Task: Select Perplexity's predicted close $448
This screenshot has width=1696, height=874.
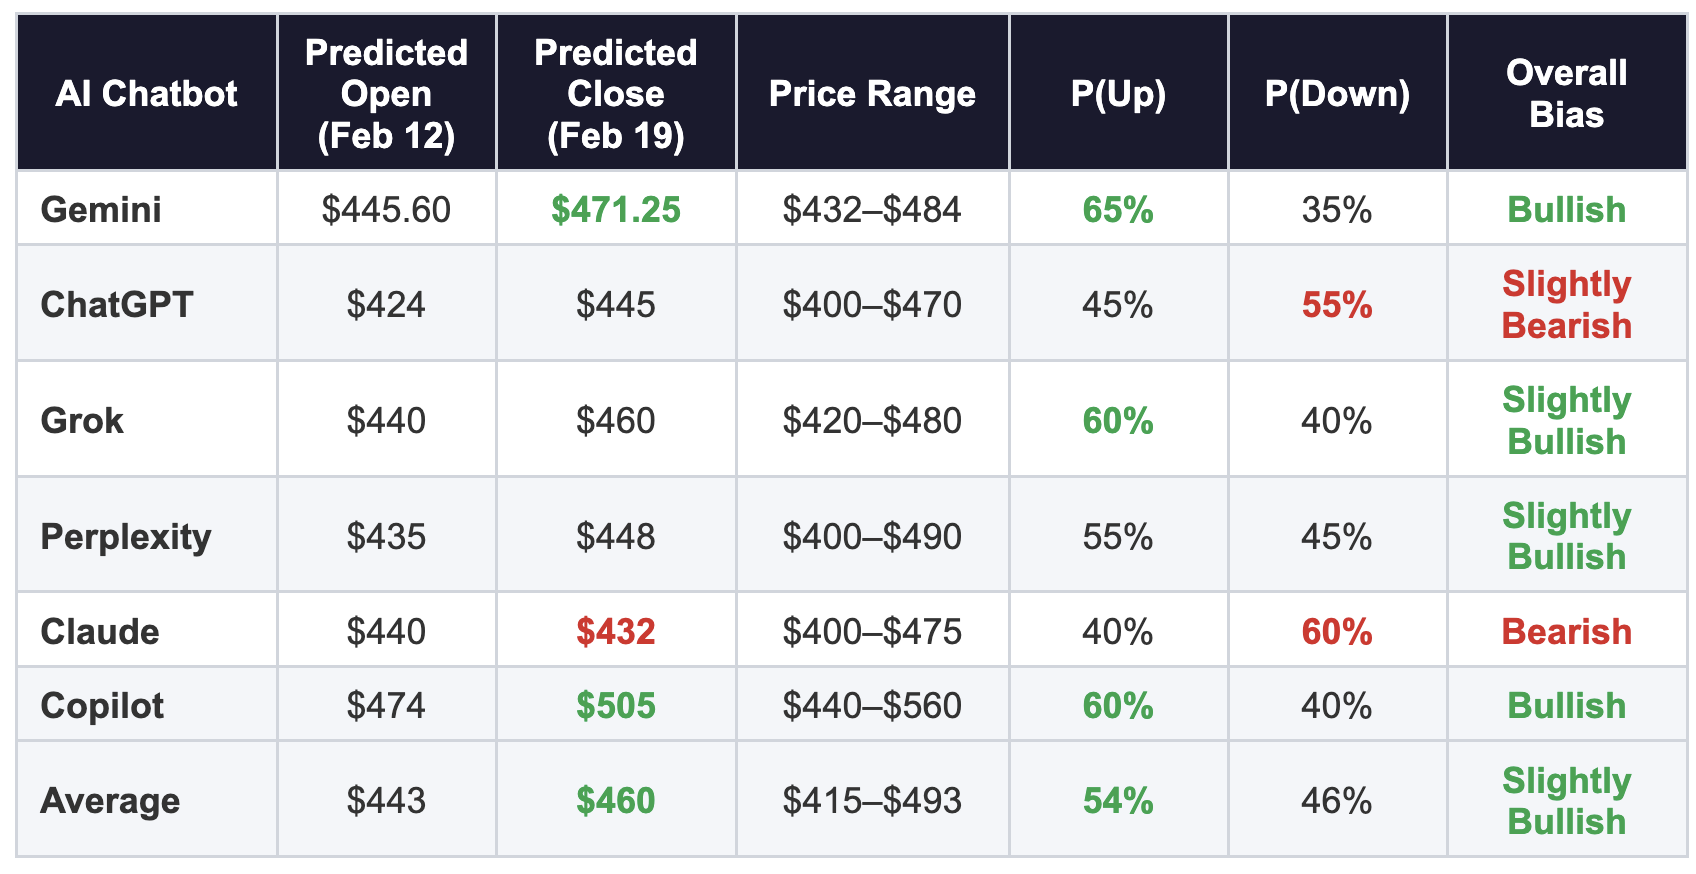Action: pos(616,537)
